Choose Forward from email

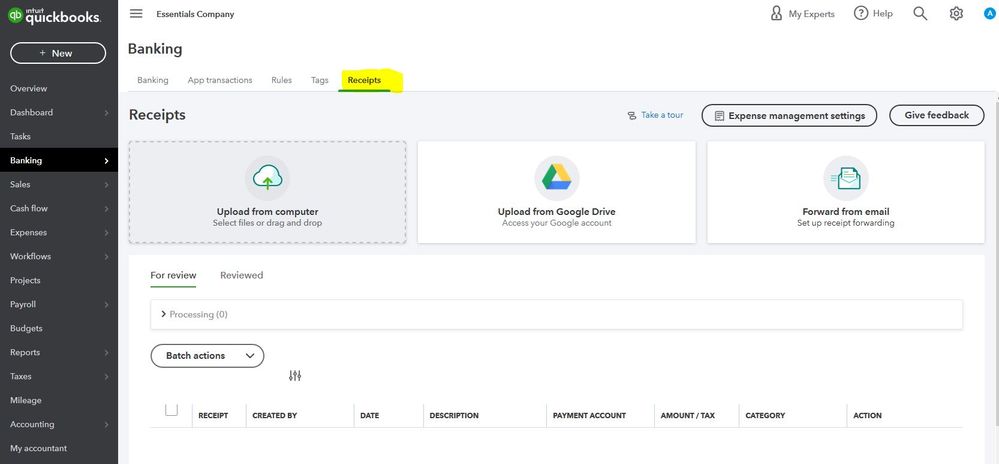coord(845,192)
